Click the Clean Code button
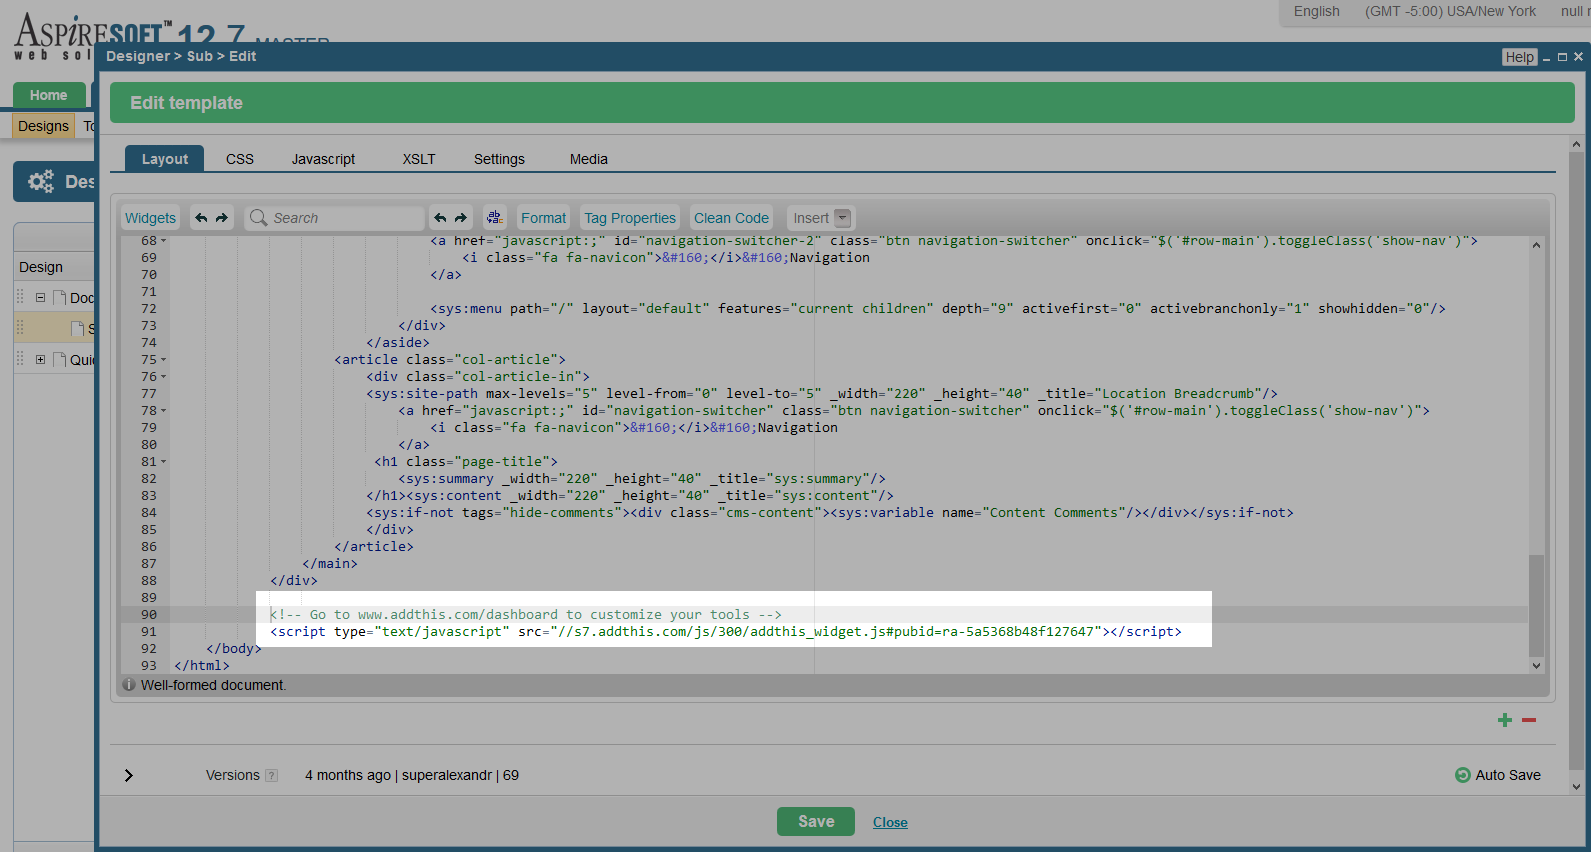Screen dimensions: 1591x852 (731, 218)
